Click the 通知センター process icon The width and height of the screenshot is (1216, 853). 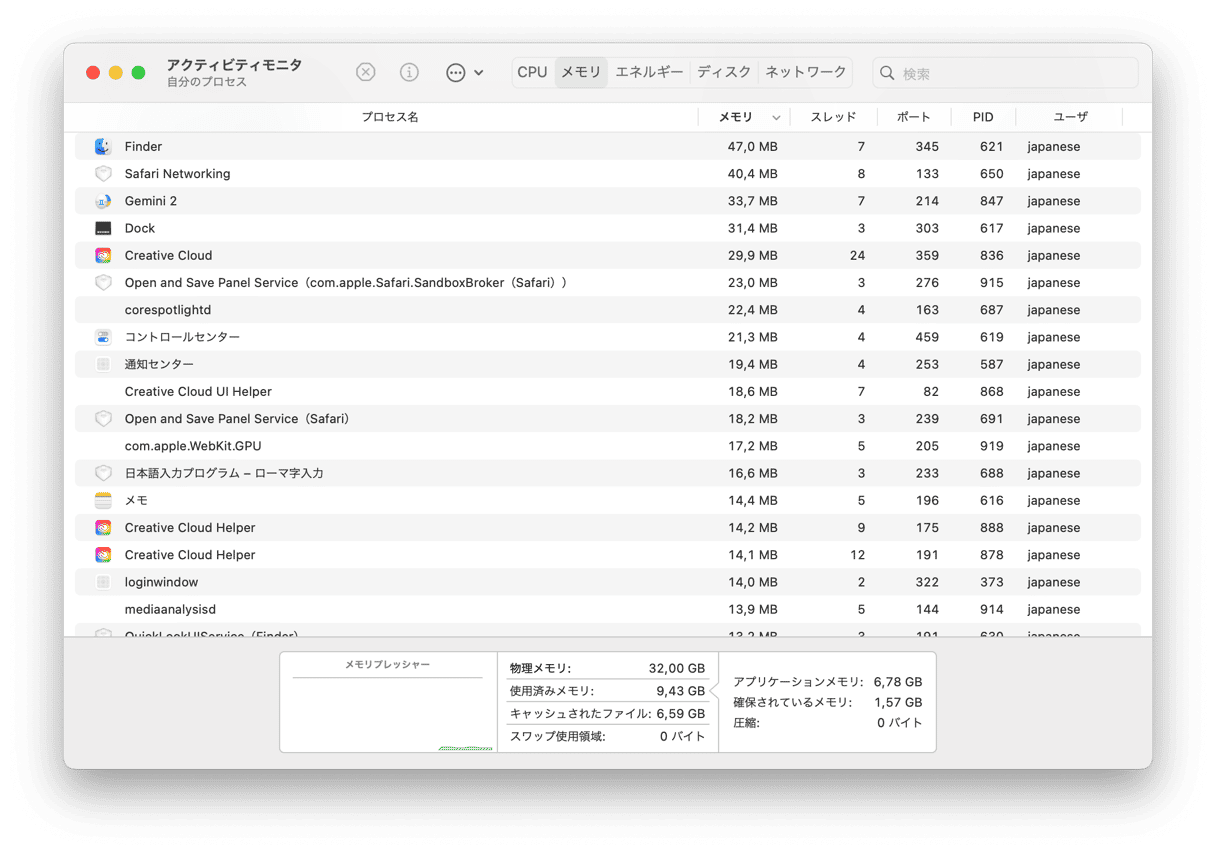102,363
